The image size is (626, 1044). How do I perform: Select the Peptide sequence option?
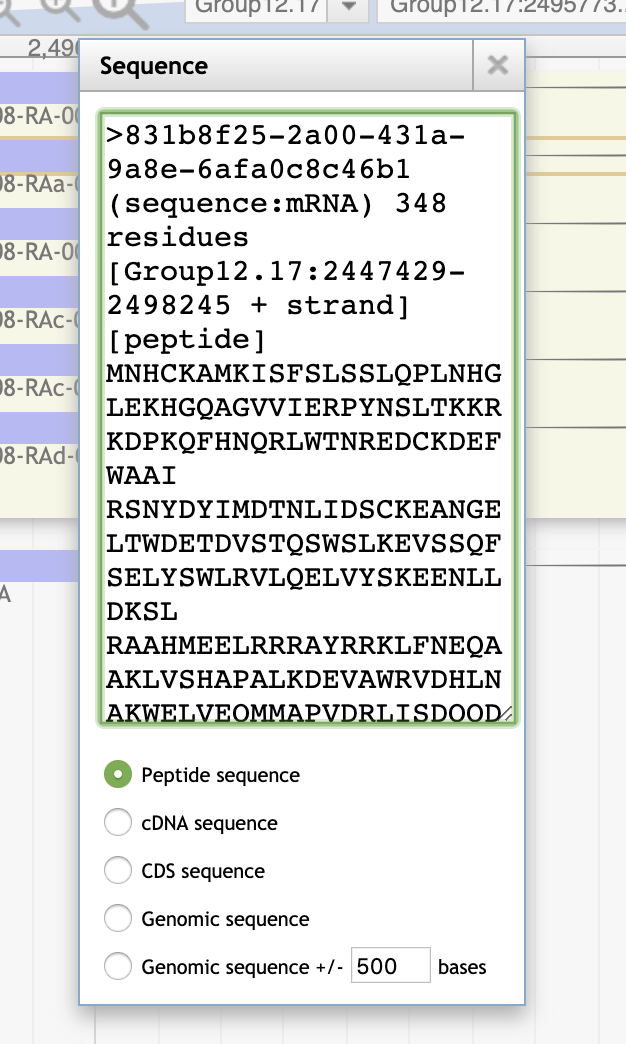click(118, 775)
